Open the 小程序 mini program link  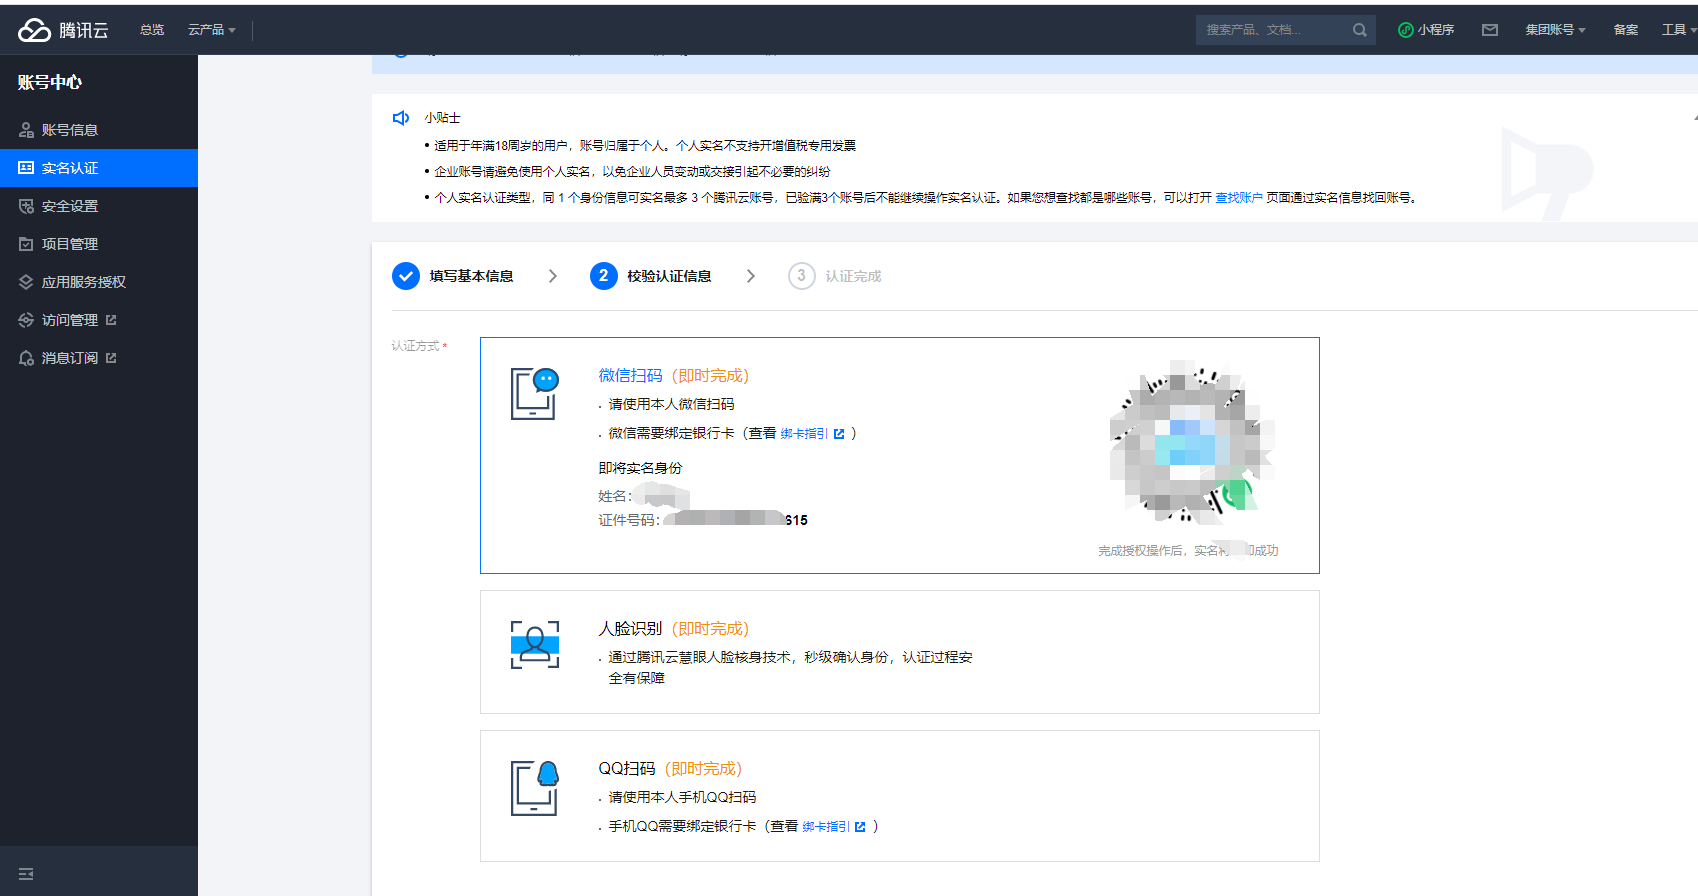(1426, 30)
